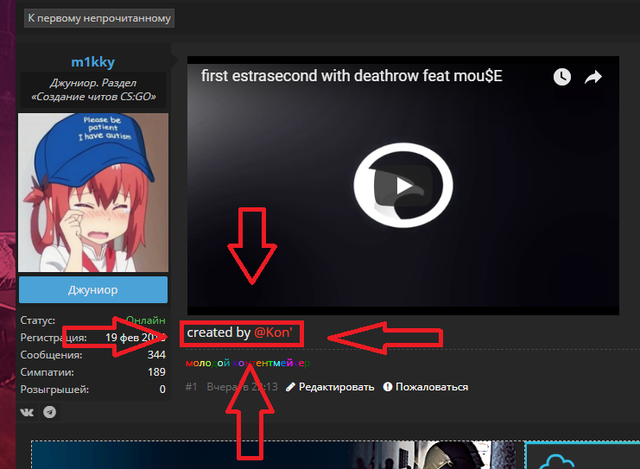
Task: Click the pencil edit icon
Action: [x=290, y=387]
